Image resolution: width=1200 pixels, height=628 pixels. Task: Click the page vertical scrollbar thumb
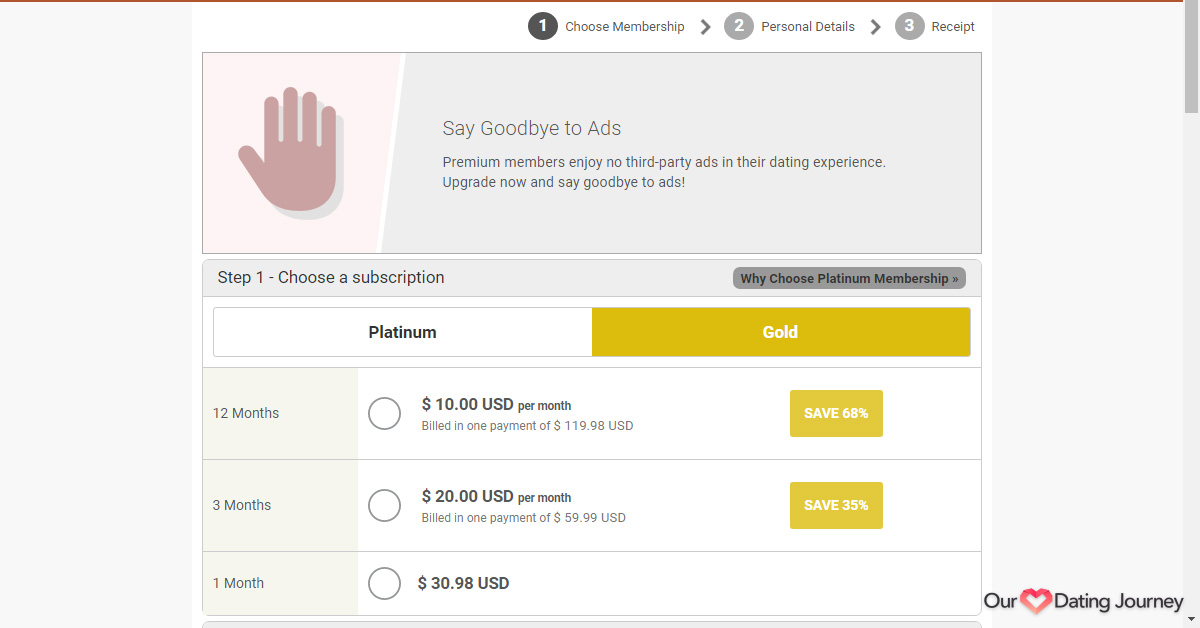[1191, 58]
